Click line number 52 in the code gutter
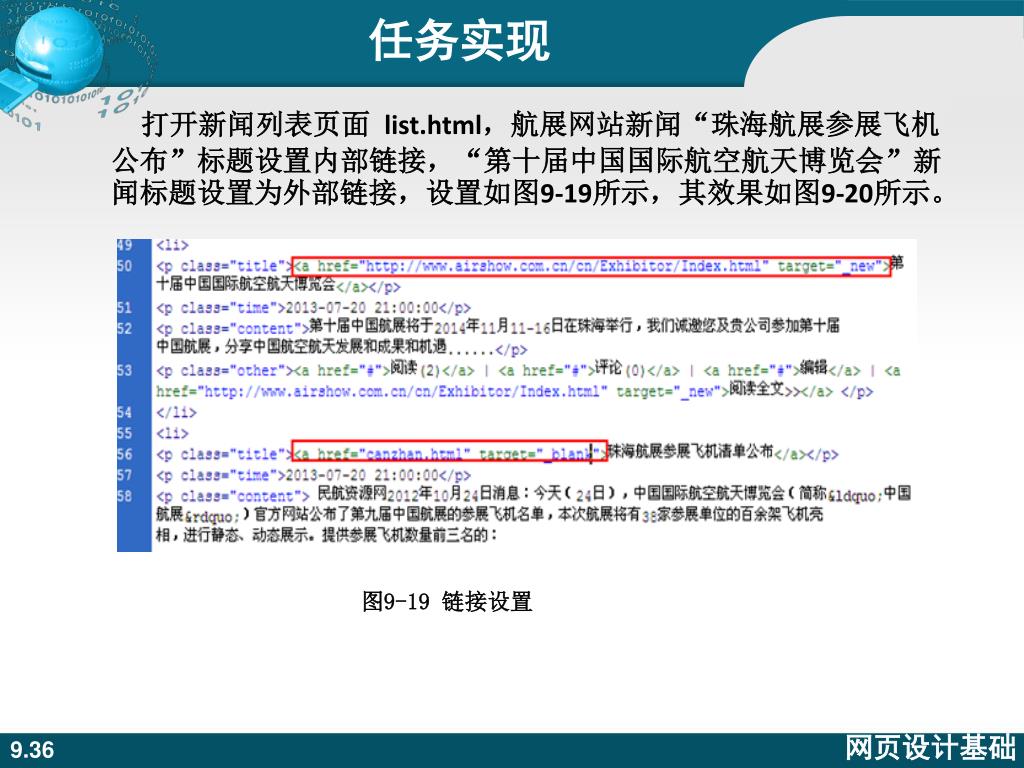 click(125, 328)
